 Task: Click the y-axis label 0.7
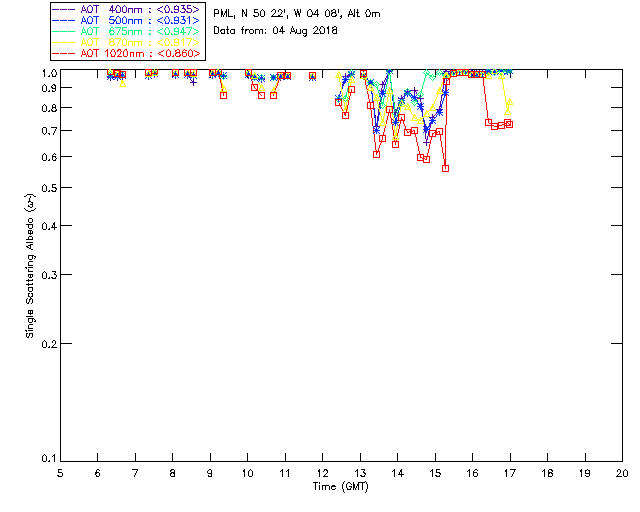49,131
